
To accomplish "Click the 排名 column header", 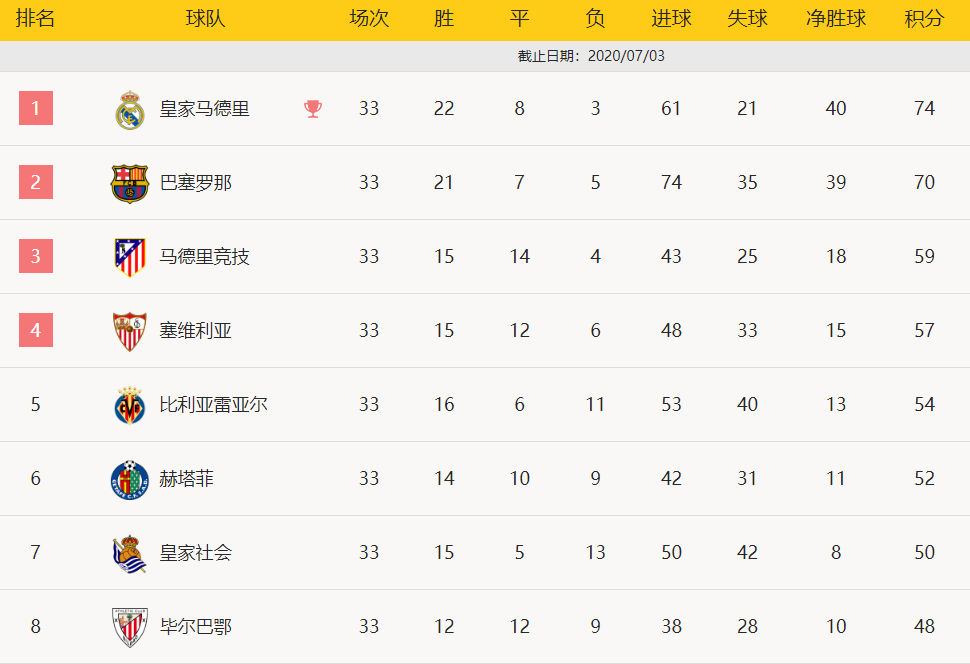I will click(x=35, y=19).
